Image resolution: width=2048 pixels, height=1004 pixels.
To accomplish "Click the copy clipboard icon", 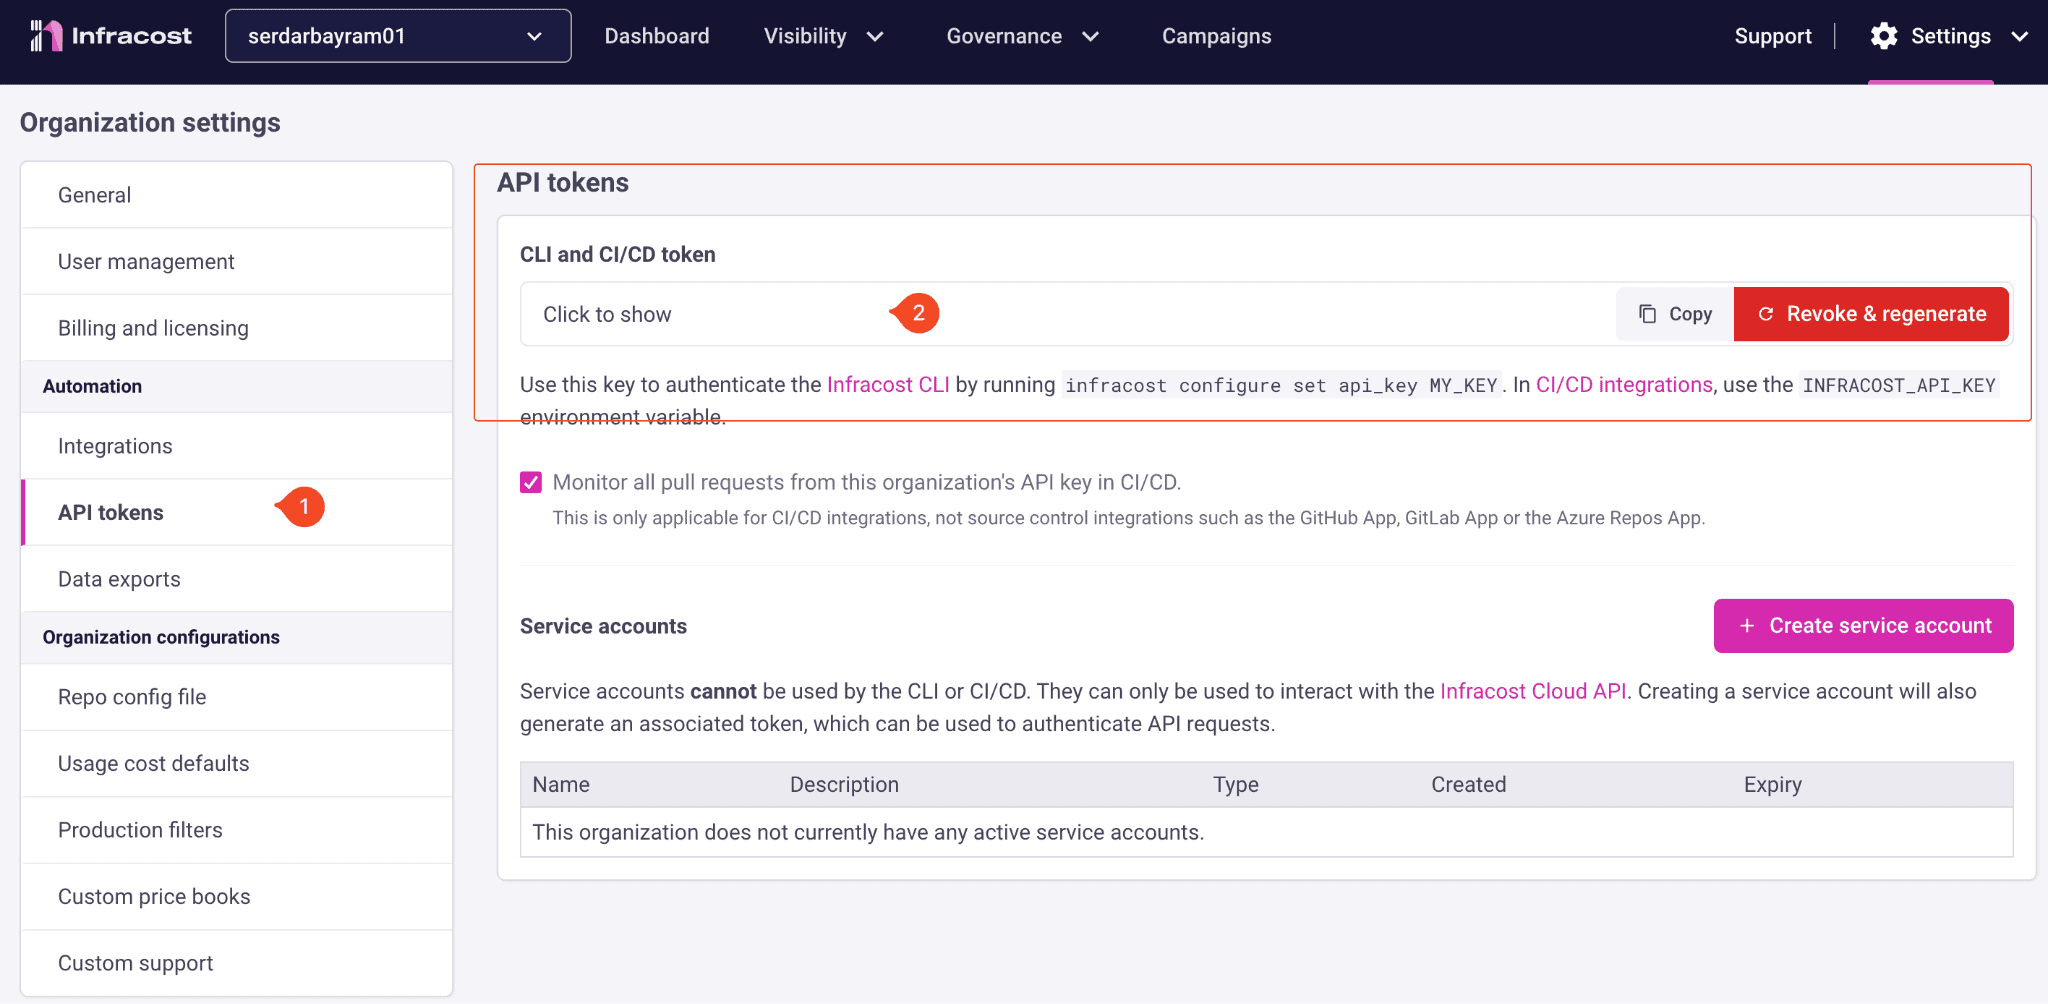I will click(x=1647, y=314).
